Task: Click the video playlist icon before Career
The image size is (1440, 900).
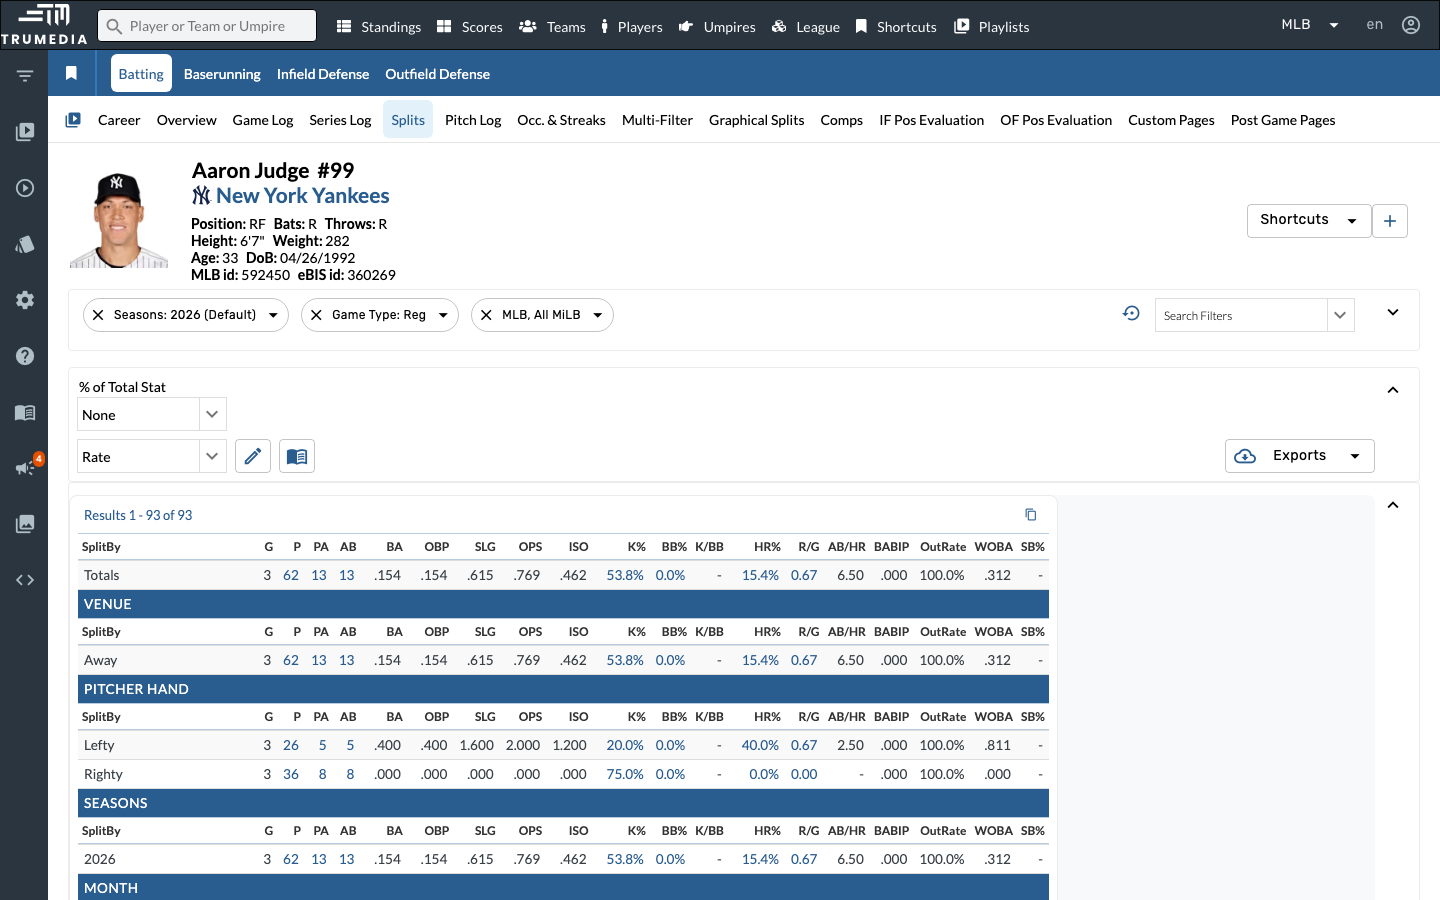Action: pos(73,120)
